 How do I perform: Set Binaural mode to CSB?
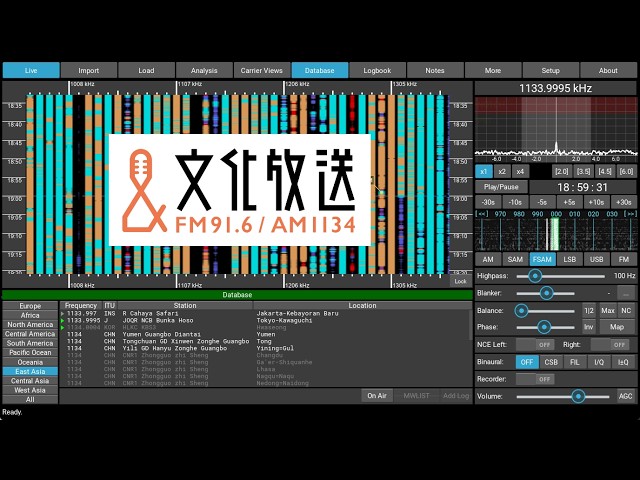(x=551, y=362)
